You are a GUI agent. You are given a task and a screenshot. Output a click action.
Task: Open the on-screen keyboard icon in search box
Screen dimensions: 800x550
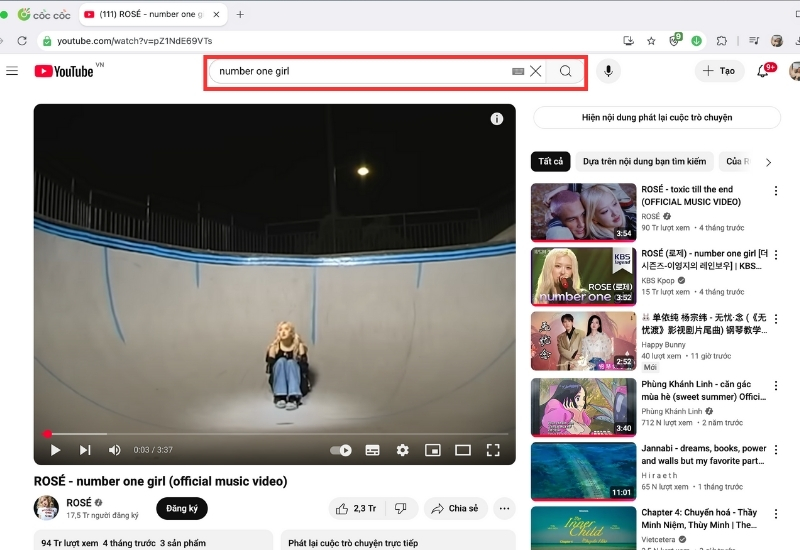coord(517,71)
